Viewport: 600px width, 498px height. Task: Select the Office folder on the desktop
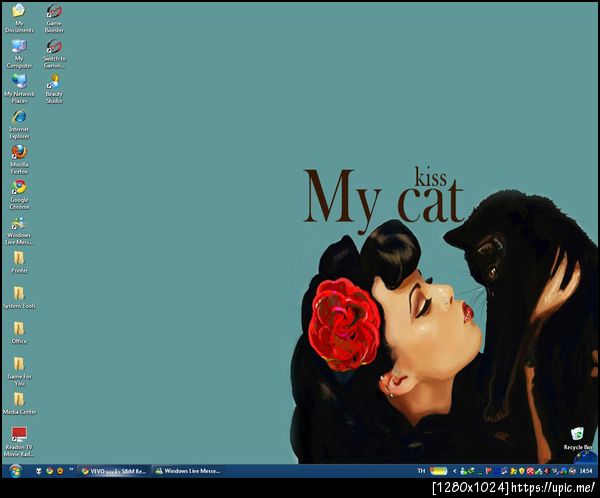[x=19, y=333]
